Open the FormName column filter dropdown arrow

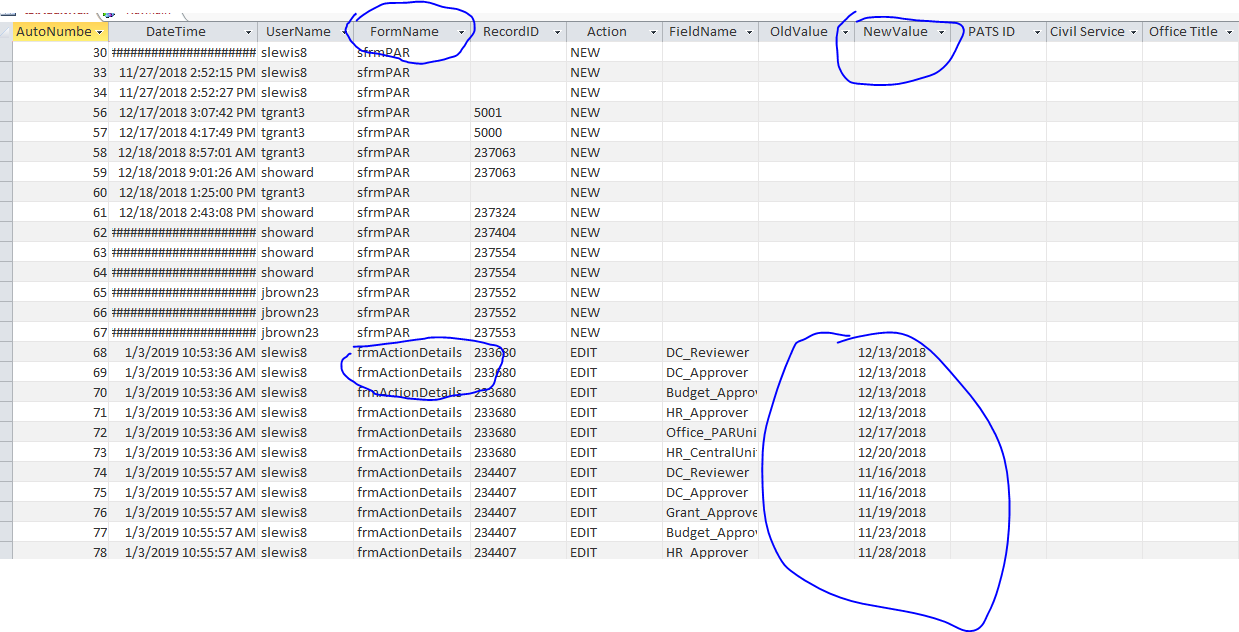[462, 32]
